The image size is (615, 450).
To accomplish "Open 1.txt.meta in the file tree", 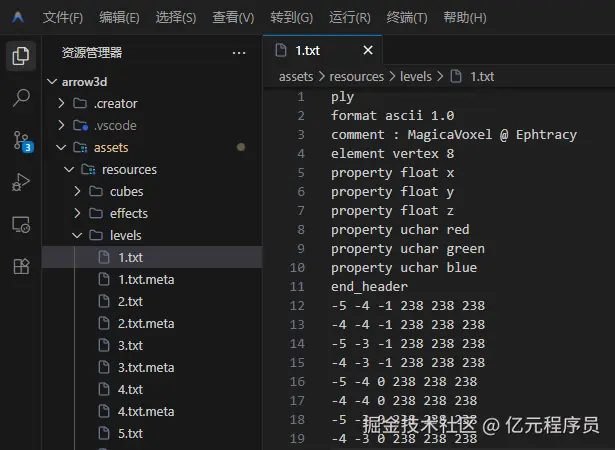I will [152, 279].
